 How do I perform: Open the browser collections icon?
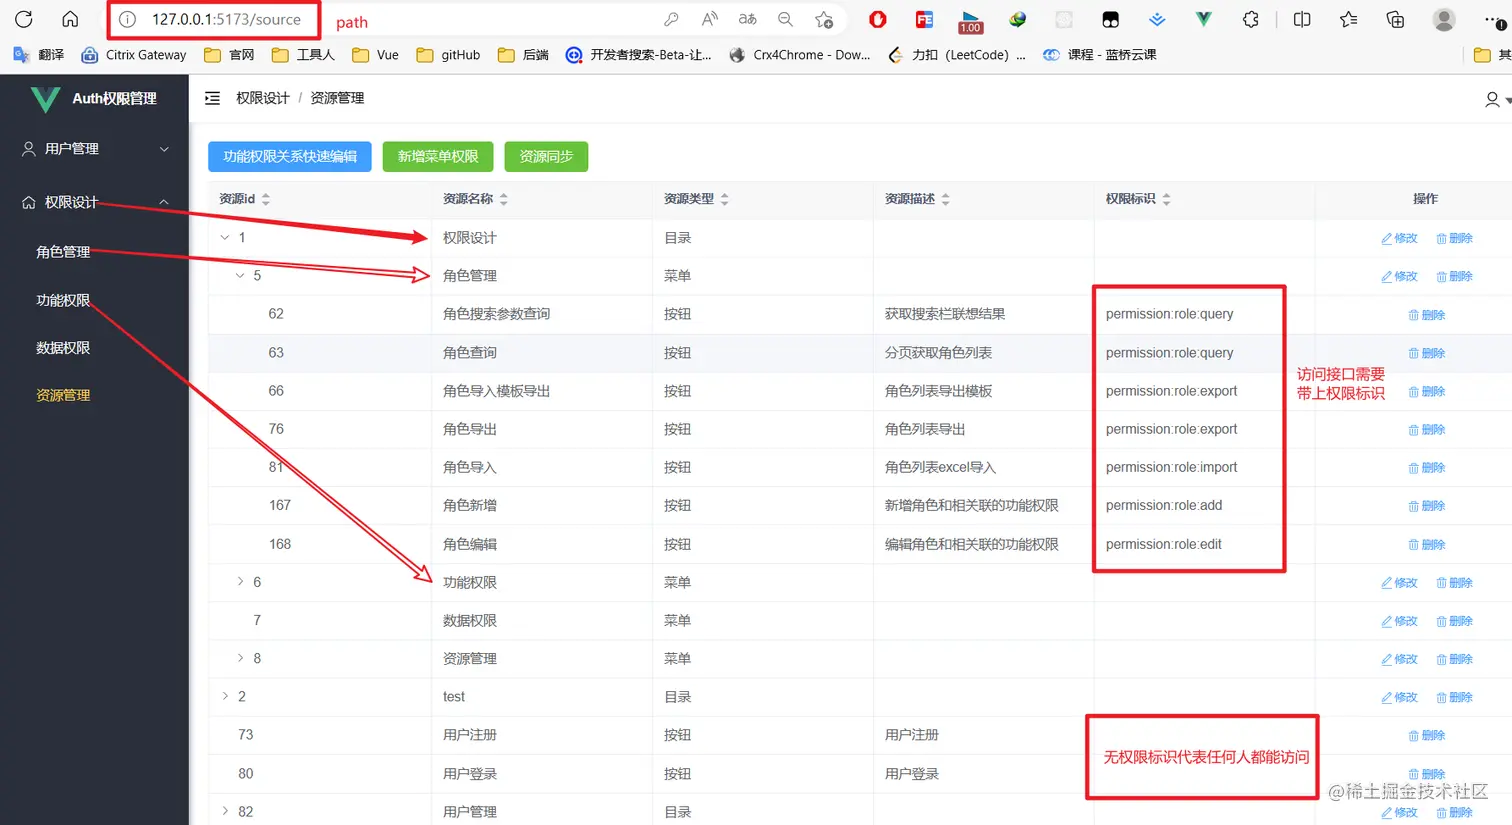(1395, 19)
